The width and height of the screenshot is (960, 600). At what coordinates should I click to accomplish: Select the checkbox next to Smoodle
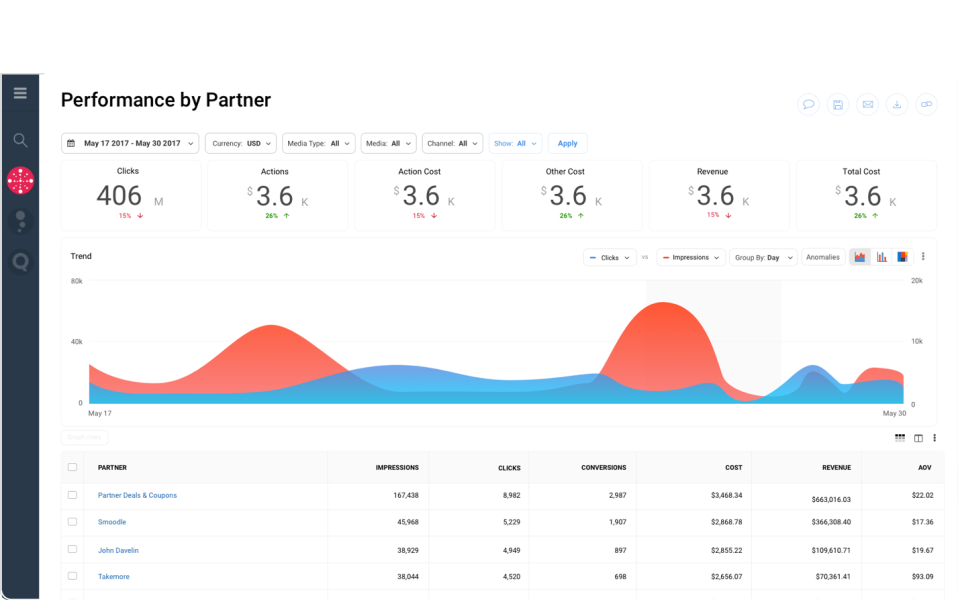[72, 521]
